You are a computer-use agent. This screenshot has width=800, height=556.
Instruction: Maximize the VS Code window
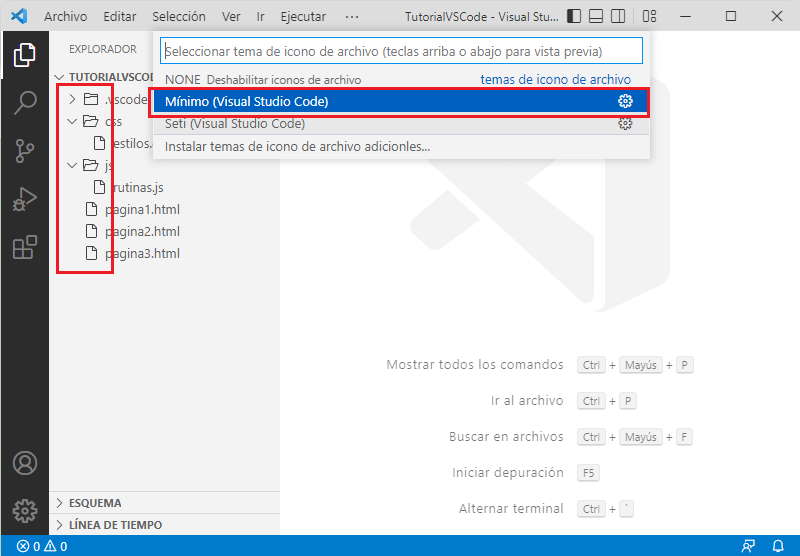click(x=731, y=16)
